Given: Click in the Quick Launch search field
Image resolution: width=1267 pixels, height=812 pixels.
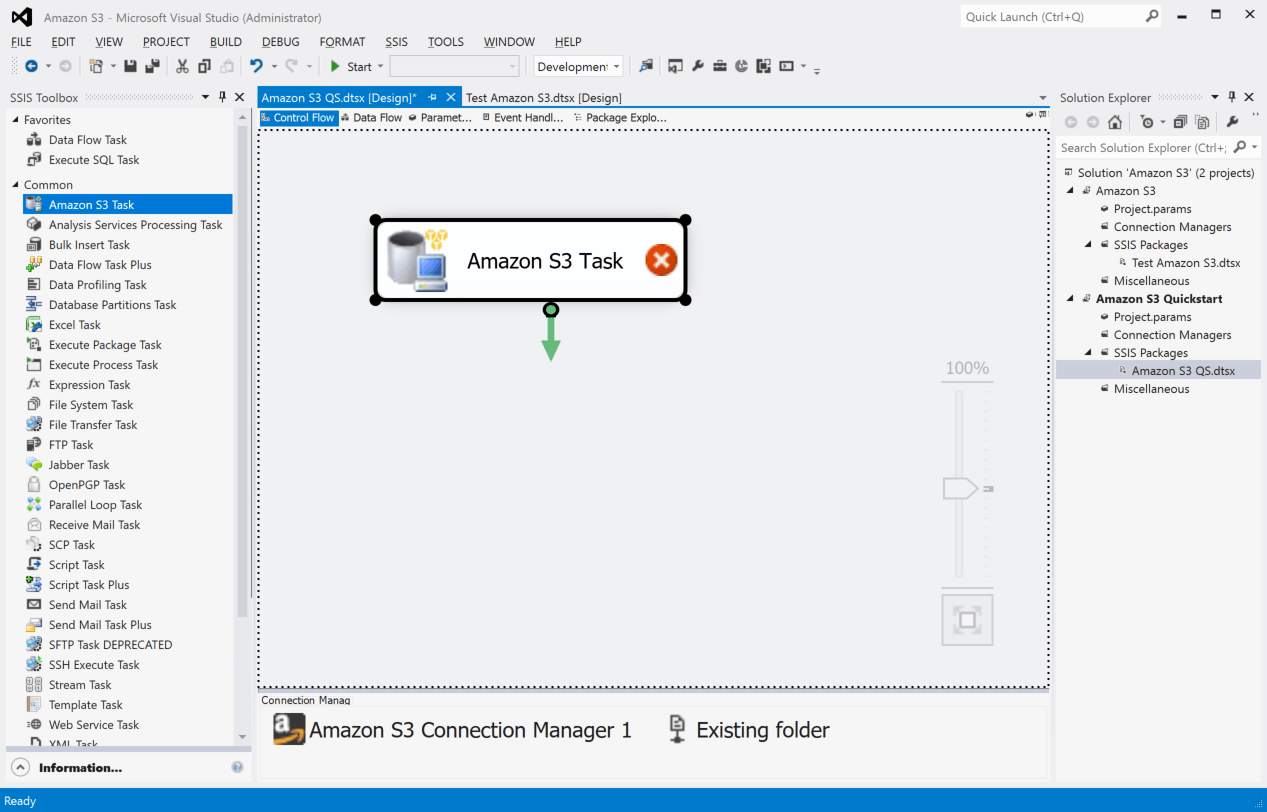Looking at the screenshot, I should 1052,16.
